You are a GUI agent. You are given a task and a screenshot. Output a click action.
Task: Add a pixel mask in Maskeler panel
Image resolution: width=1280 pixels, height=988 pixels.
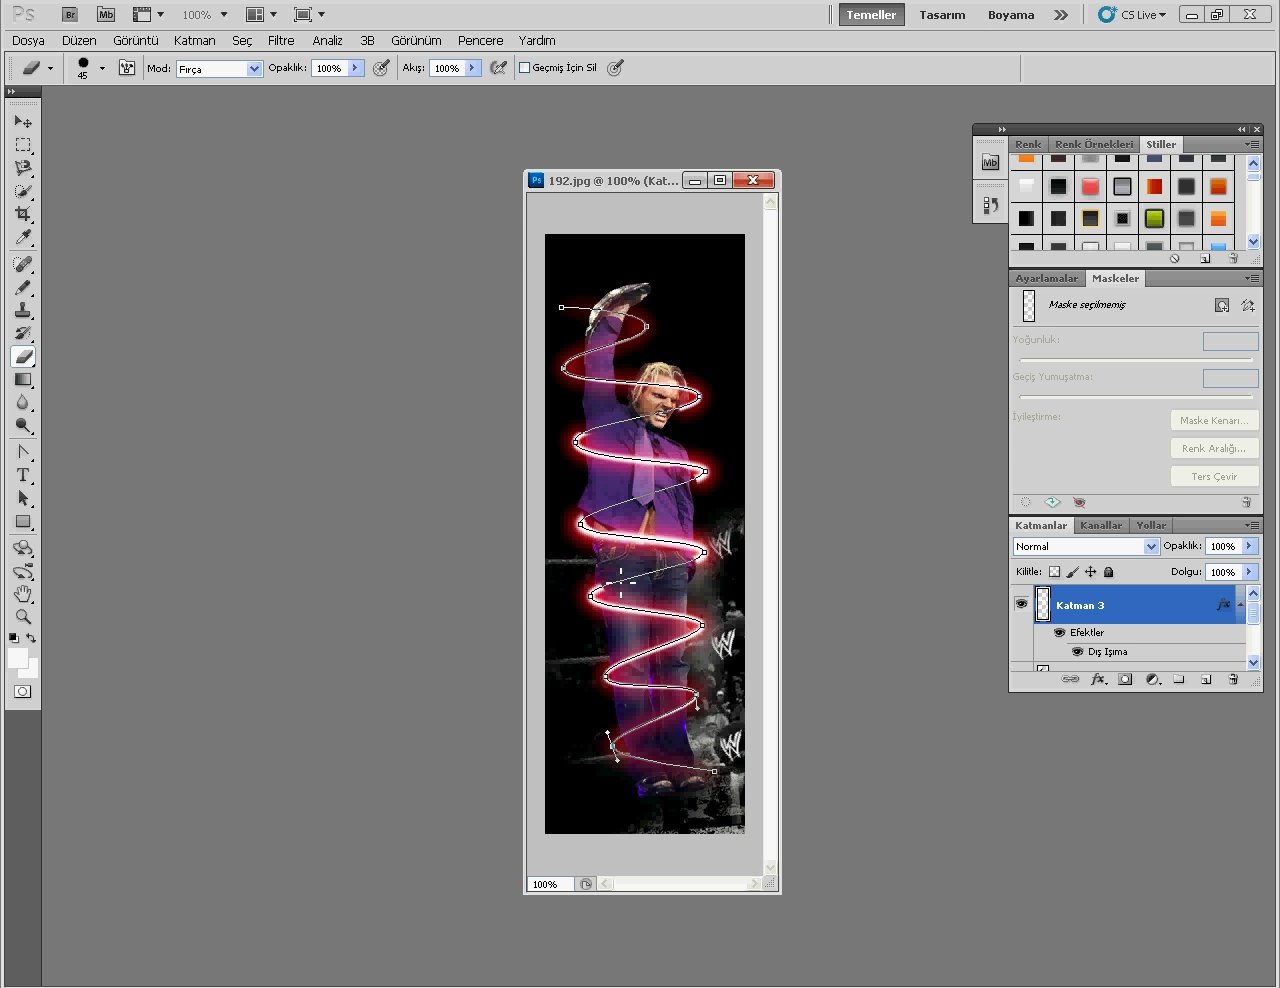(x=1222, y=305)
